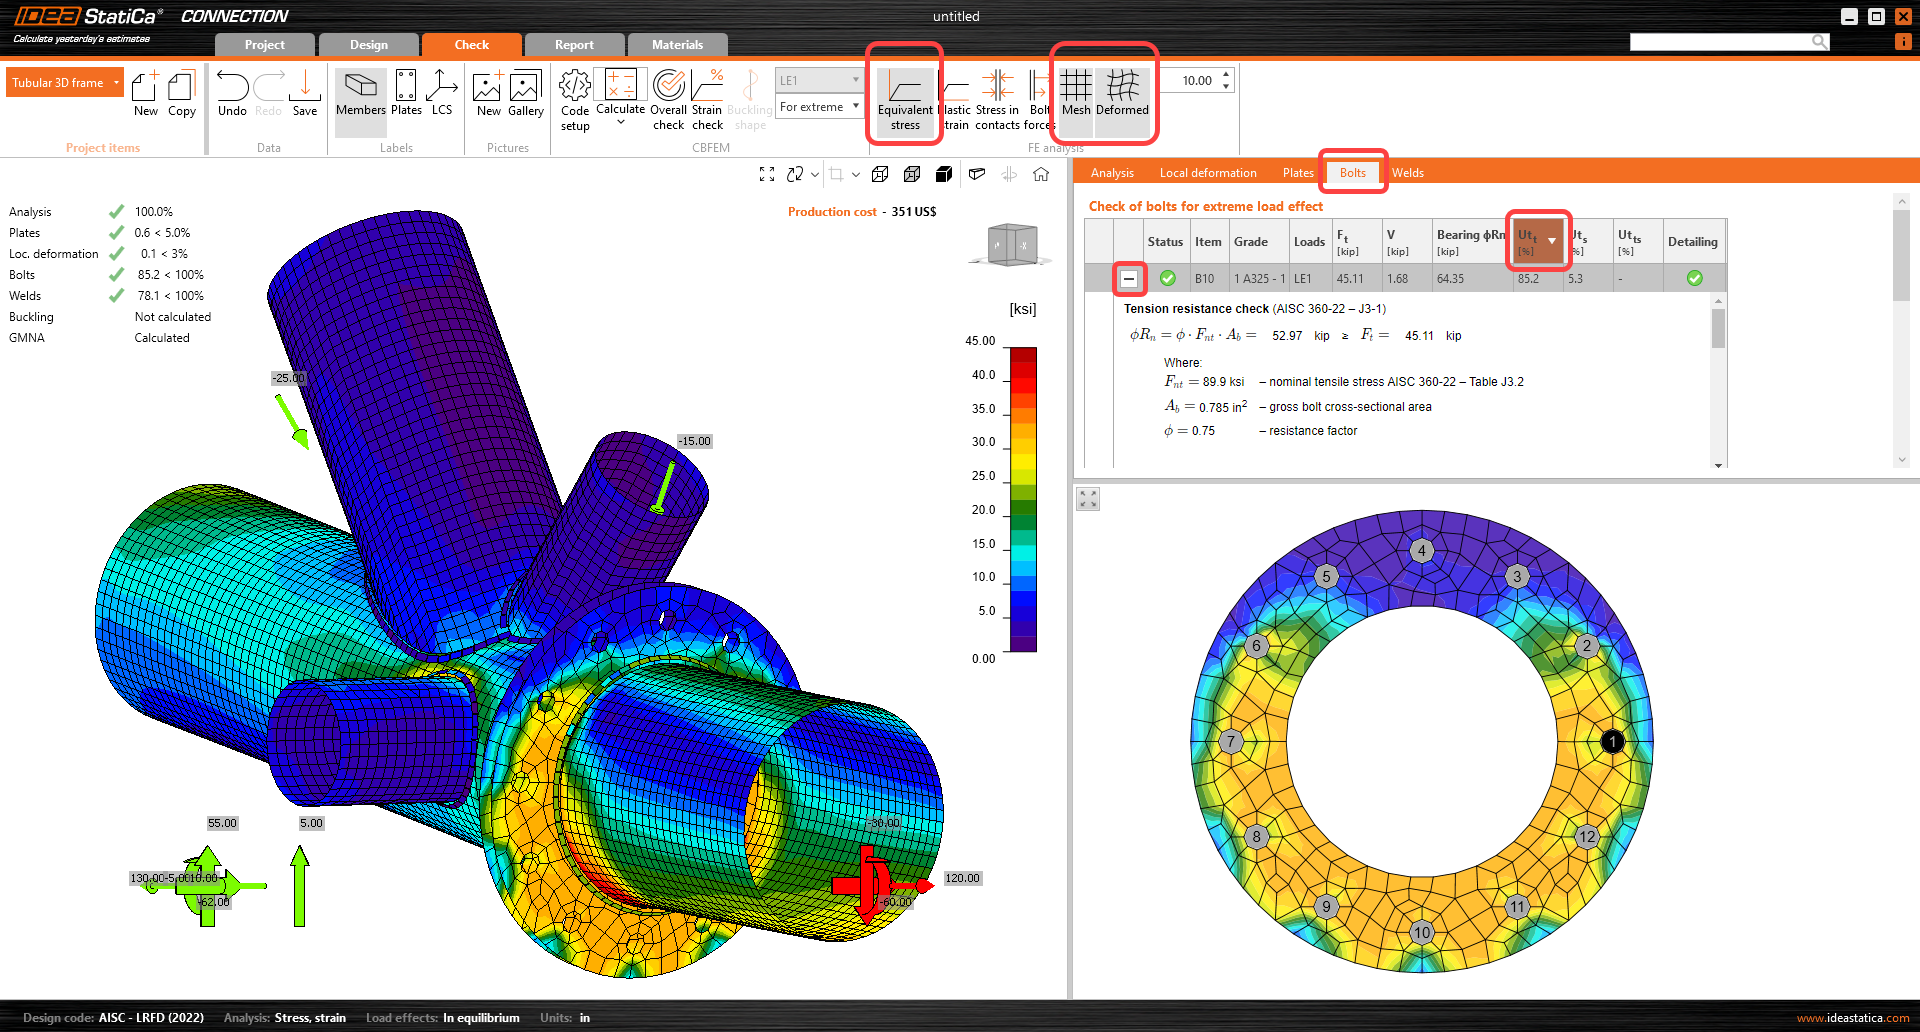The width and height of the screenshot is (1920, 1032).
Task: Open the For extreme dropdown
Action: pos(819,107)
